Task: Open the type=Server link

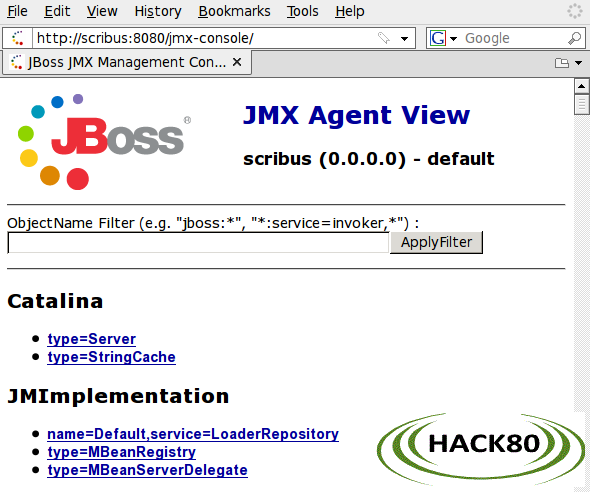Action: pos(91,339)
